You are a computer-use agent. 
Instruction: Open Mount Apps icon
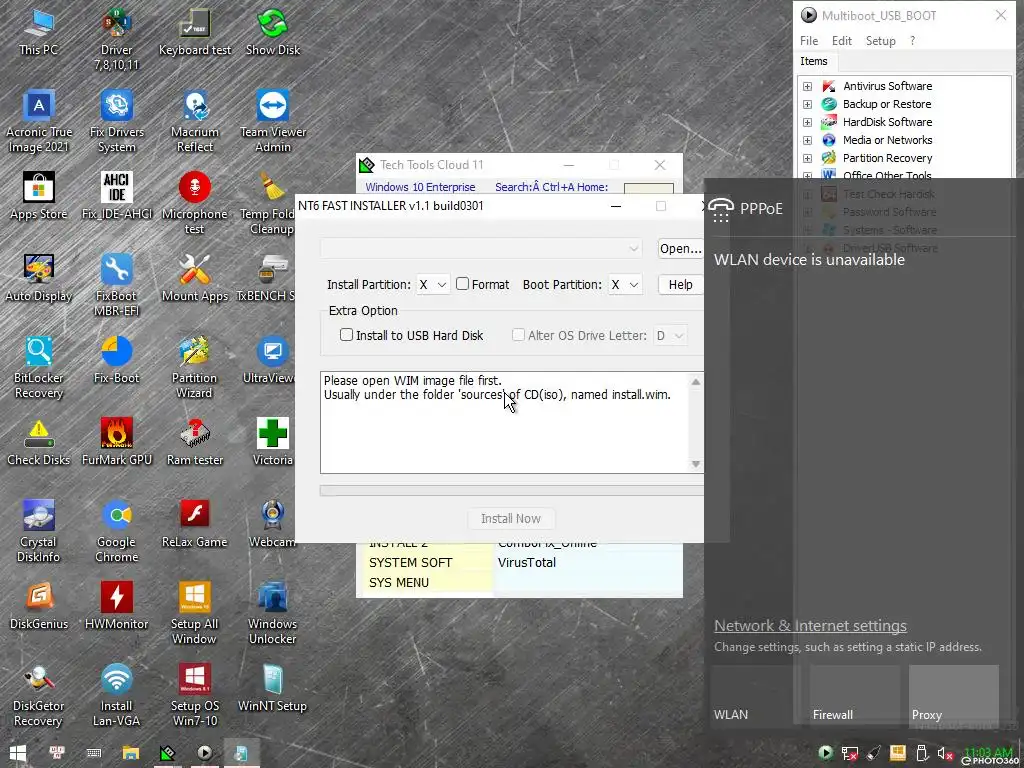(195, 278)
